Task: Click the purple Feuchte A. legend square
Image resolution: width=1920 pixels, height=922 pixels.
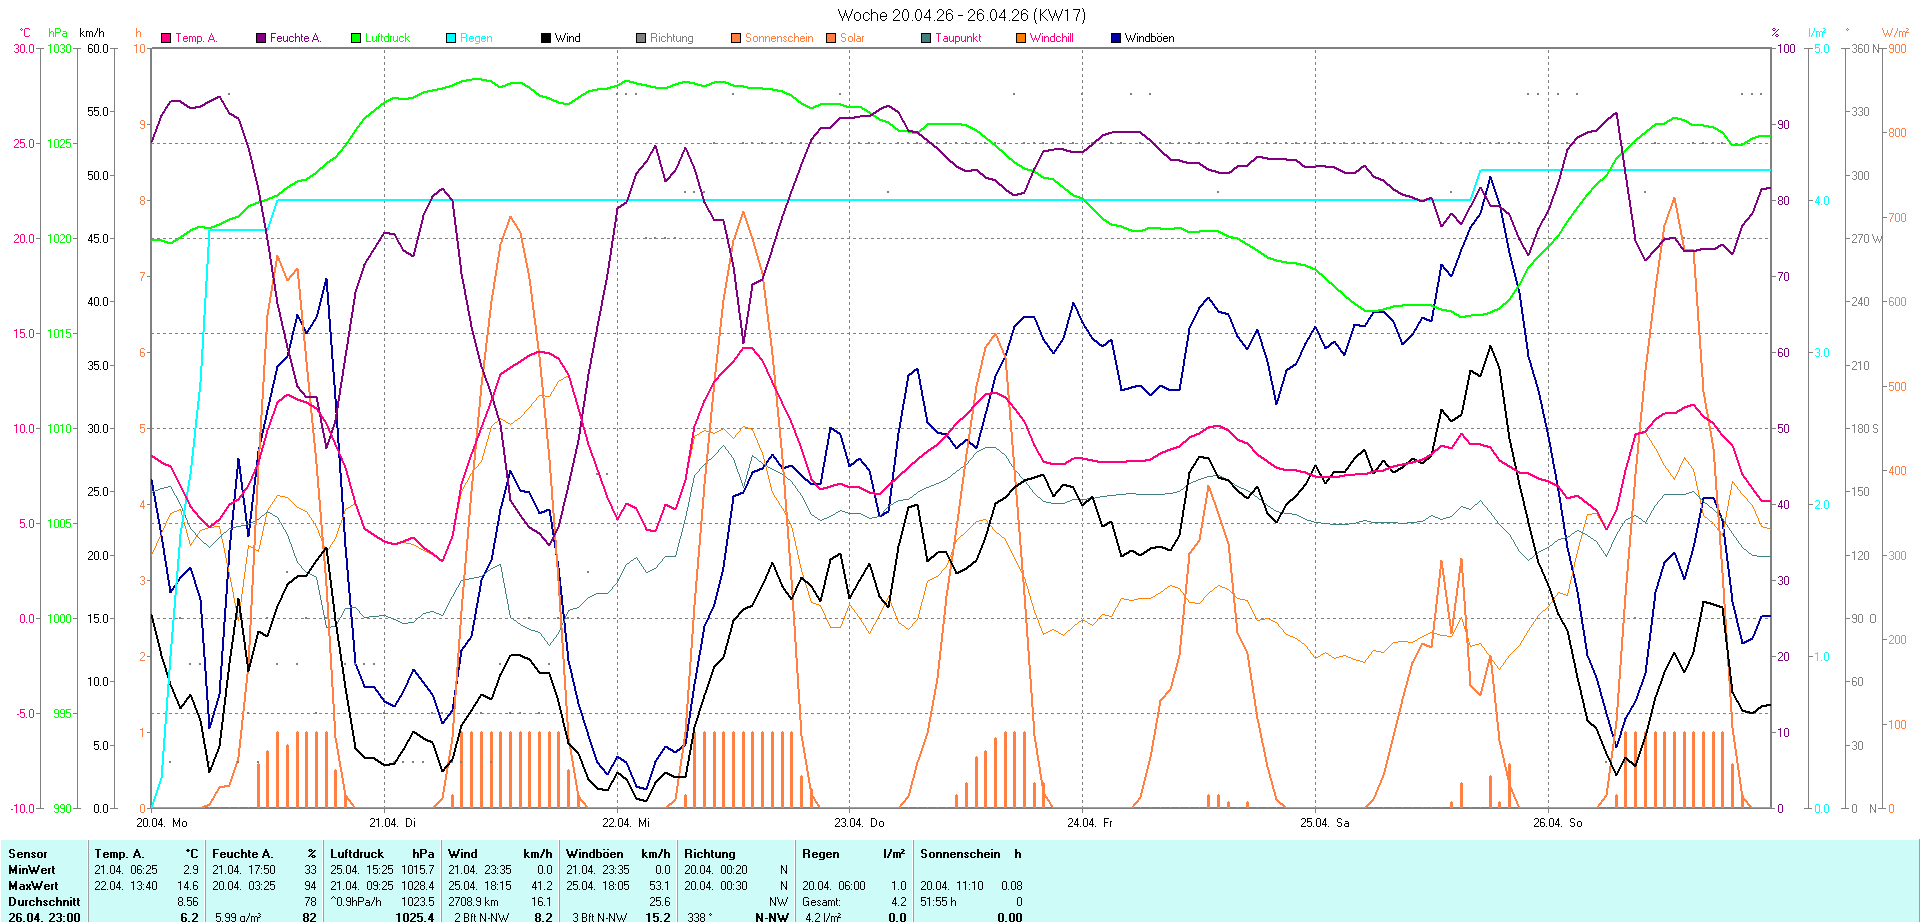Action: (x=261, y=38)
